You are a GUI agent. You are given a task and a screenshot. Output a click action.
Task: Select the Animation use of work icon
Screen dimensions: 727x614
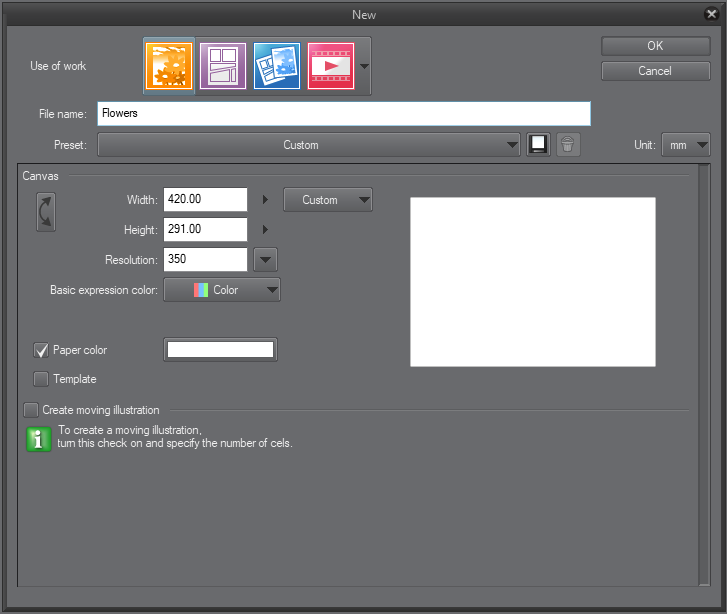point(331,66)
